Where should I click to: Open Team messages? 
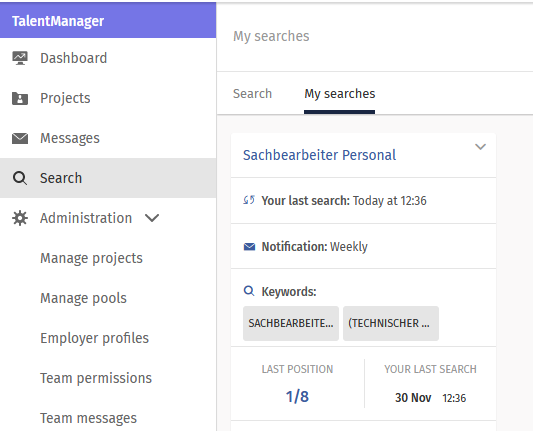click(x=88, y=418)
